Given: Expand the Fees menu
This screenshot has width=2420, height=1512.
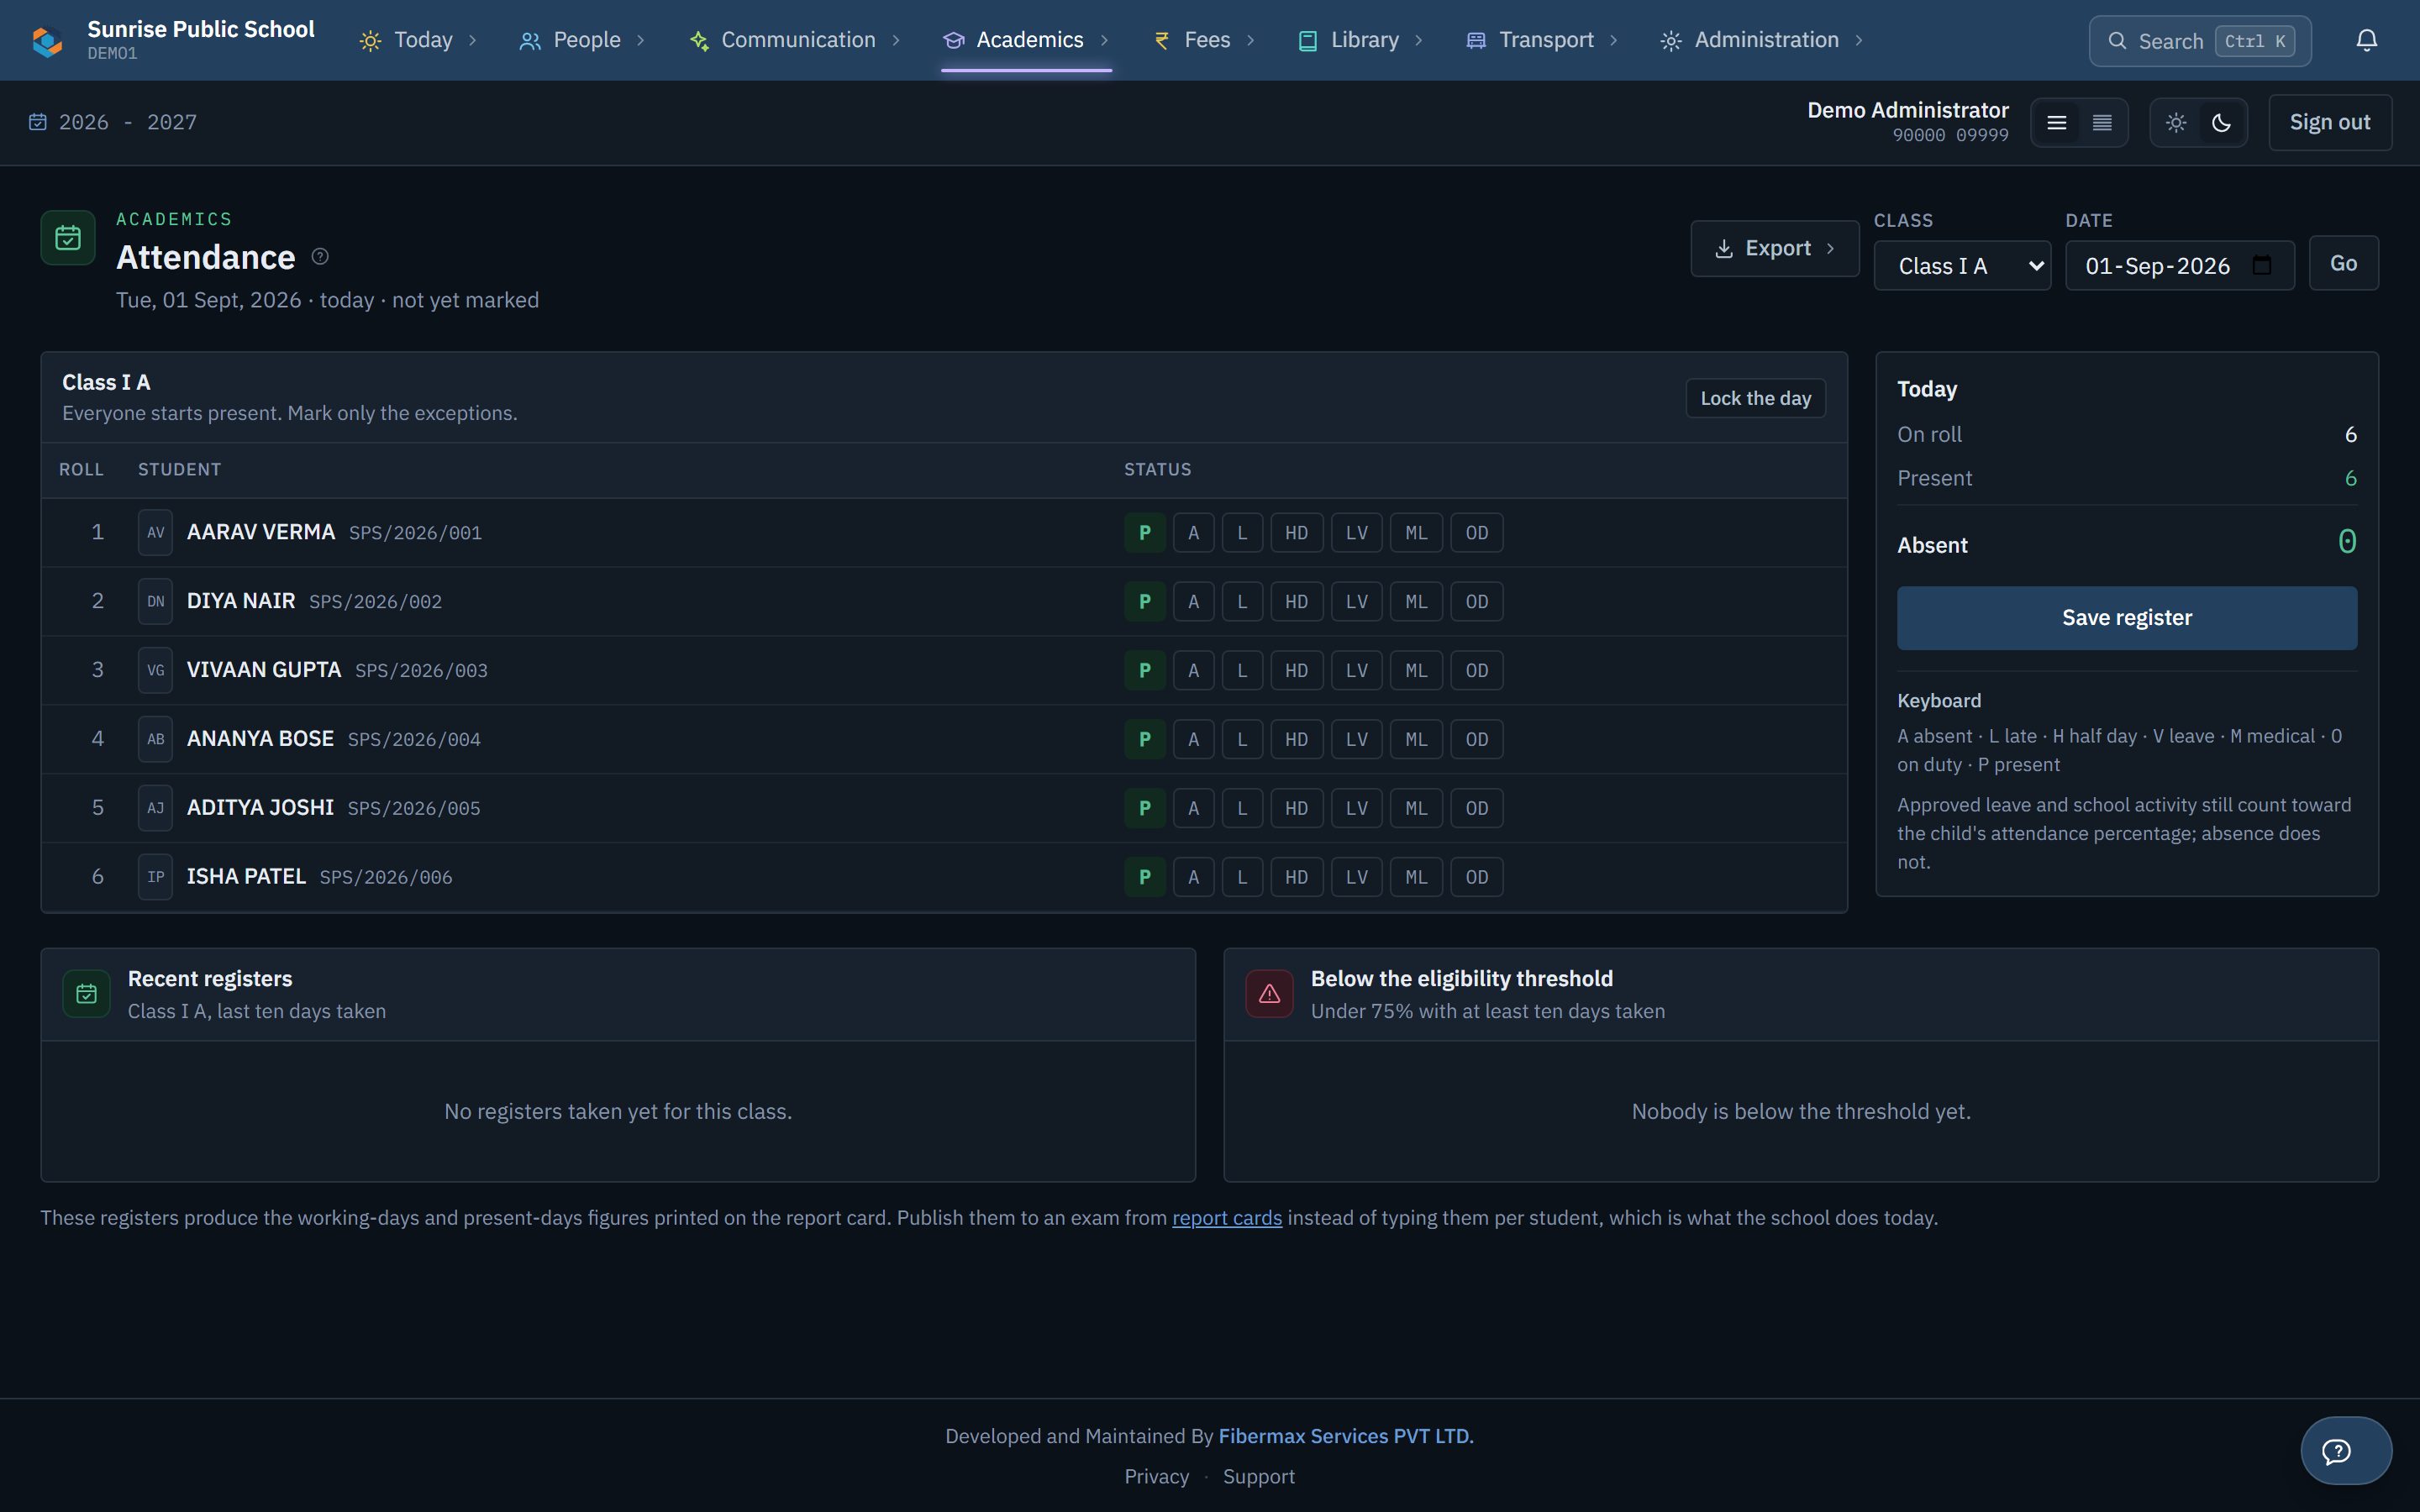Looking at the screenshot, I should coord(1204,40).
